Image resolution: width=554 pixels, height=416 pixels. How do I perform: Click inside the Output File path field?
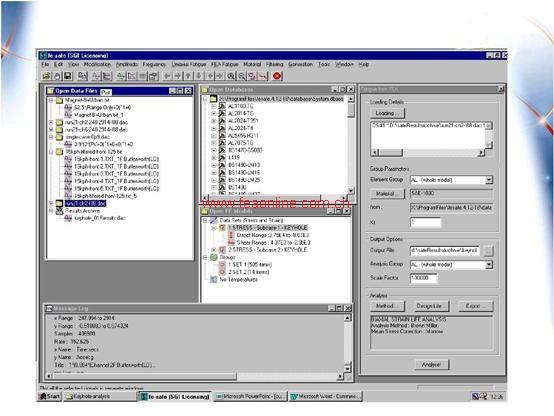(445, 251)
